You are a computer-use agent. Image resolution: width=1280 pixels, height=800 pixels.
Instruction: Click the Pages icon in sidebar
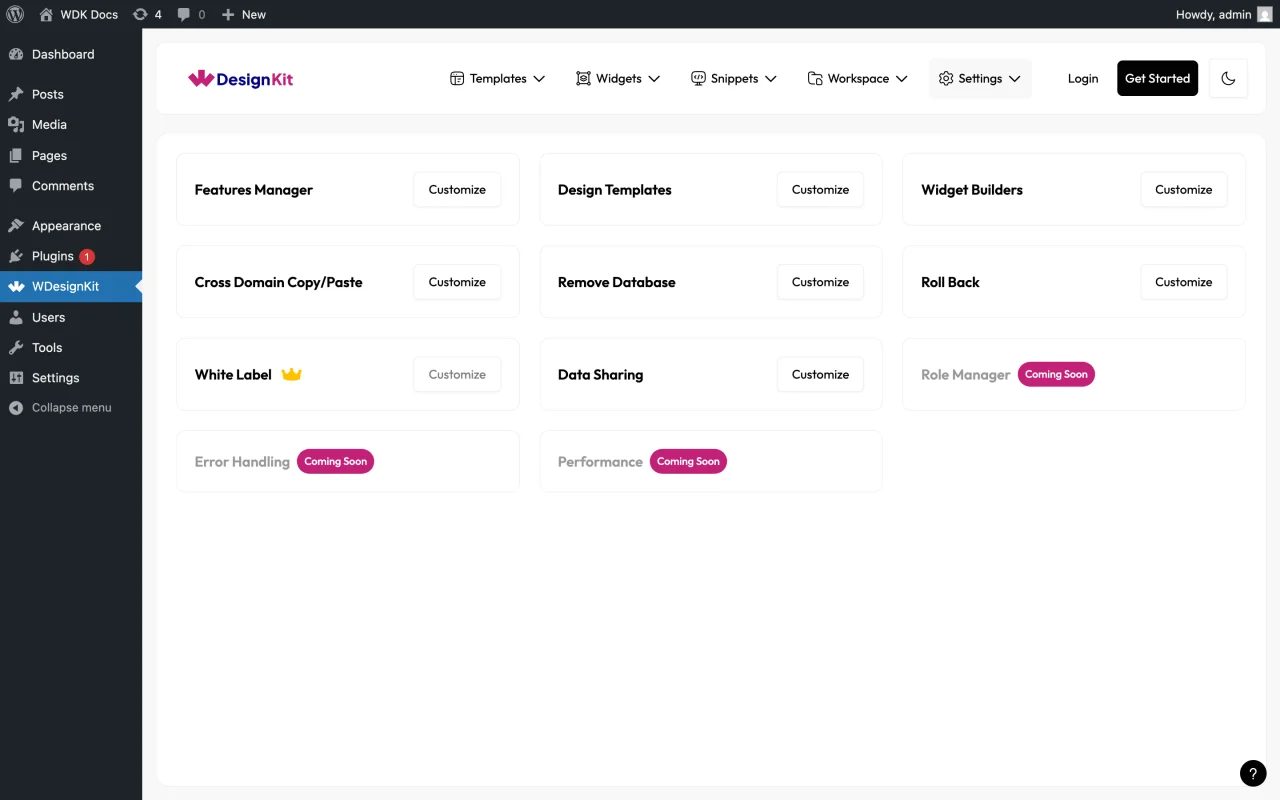coord(16,155)
